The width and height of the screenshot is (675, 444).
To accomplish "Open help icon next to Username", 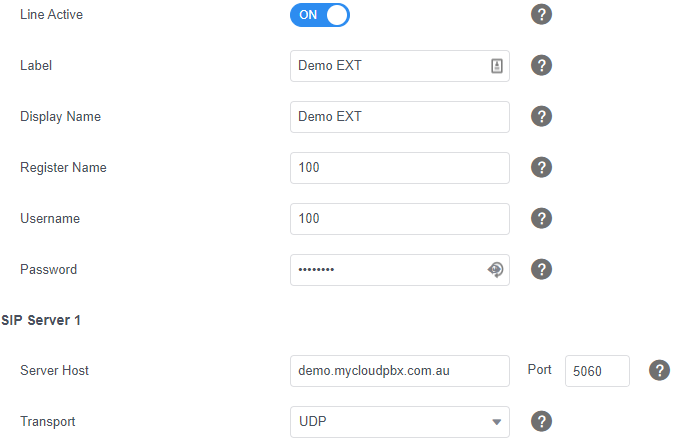I will [x=541, y=218].
